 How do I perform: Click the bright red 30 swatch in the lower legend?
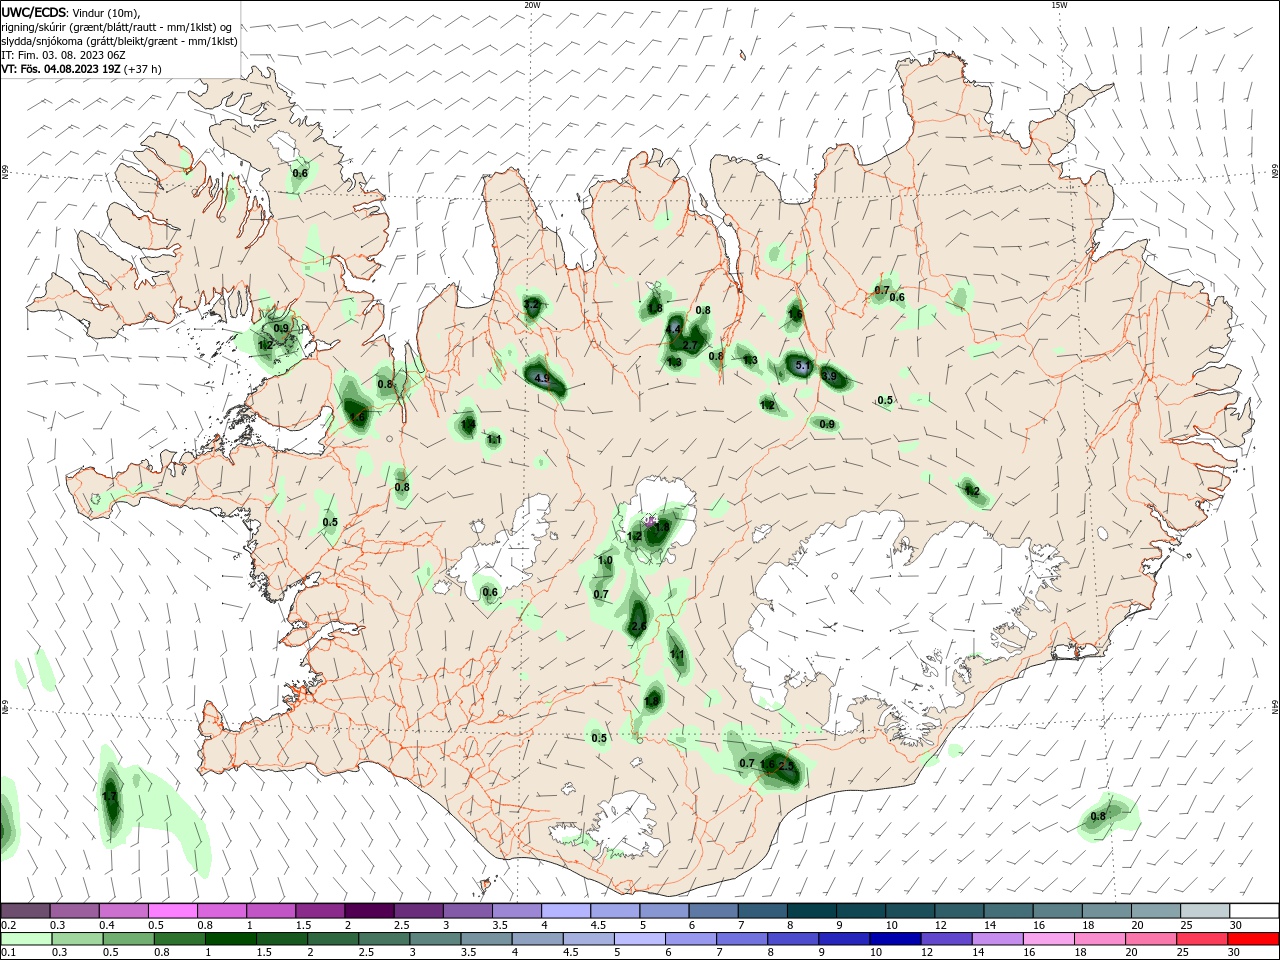tap(1253, 939)
